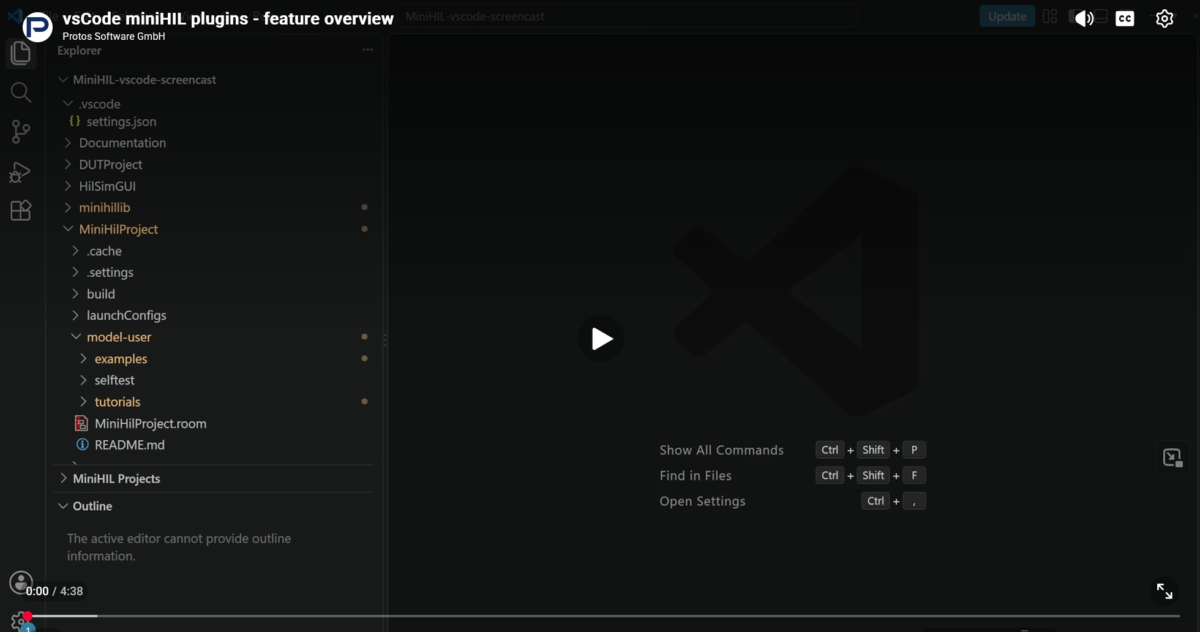
Task: Open the Extensions activity bar icon
Action: pyautogui.click(x=20, y=210)
